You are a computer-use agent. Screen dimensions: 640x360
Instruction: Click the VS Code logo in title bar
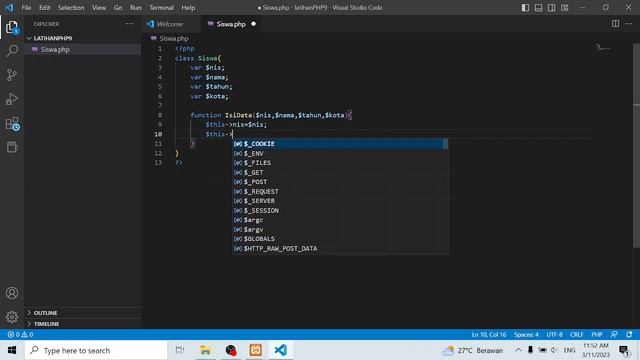pyautogui.click(x=9, y=7)
